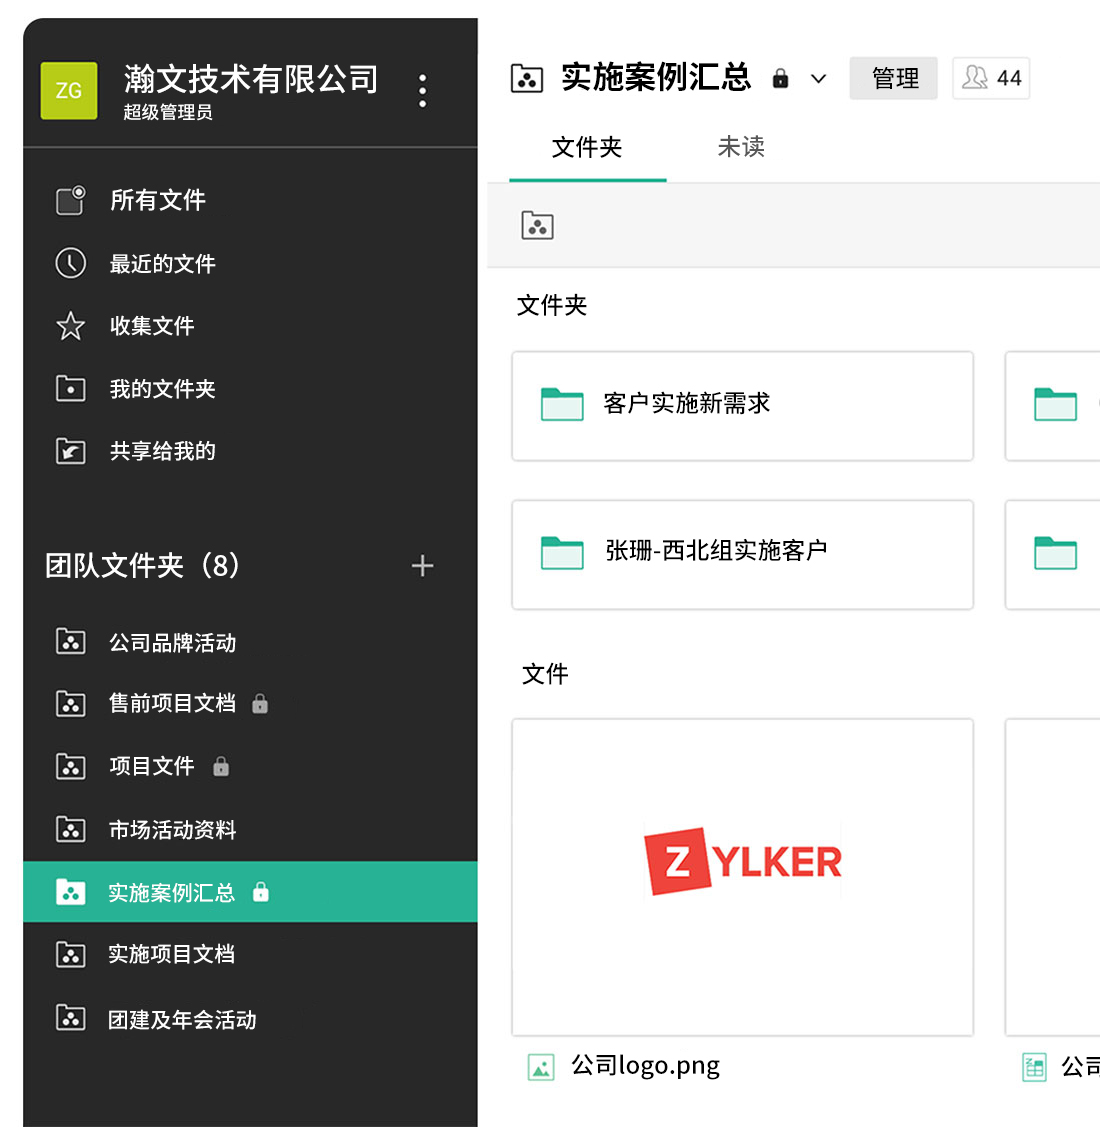Image resolution: width=1100 pixels, height=1127 pixels.
Task: Click the plus icon to add team folder
Action: pos(422,566)
